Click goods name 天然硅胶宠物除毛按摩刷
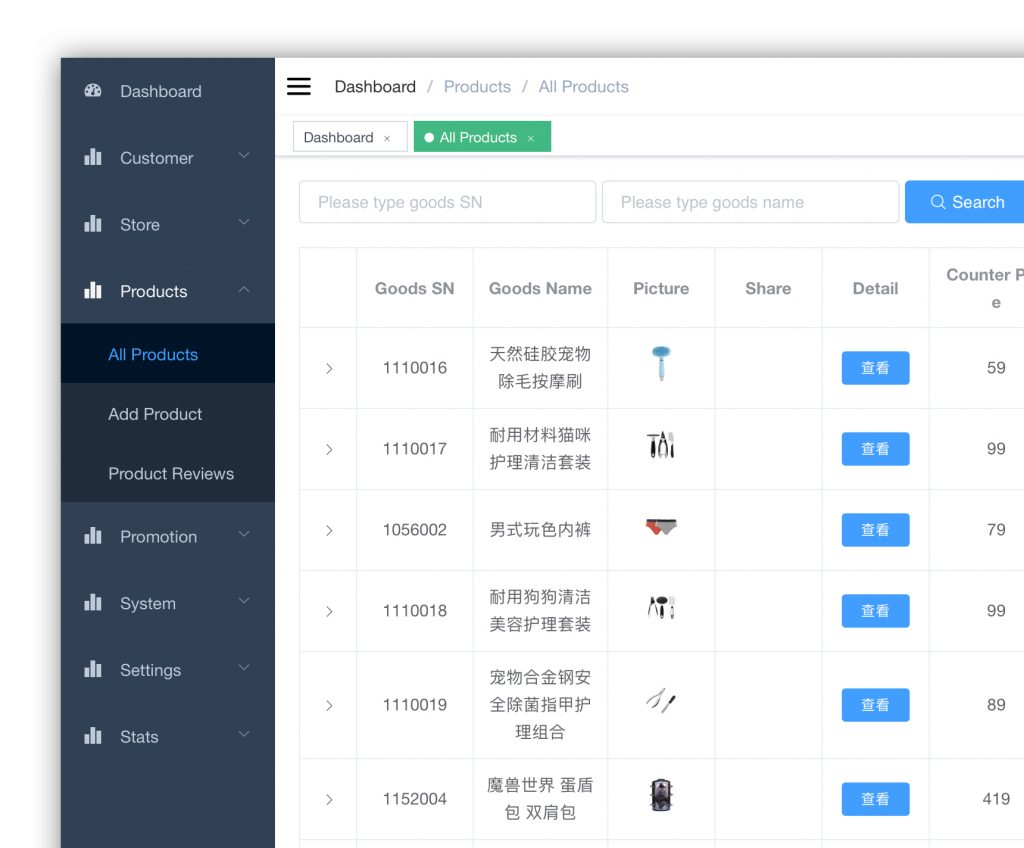Screen dimensions: 1024x848 [540, 368]
